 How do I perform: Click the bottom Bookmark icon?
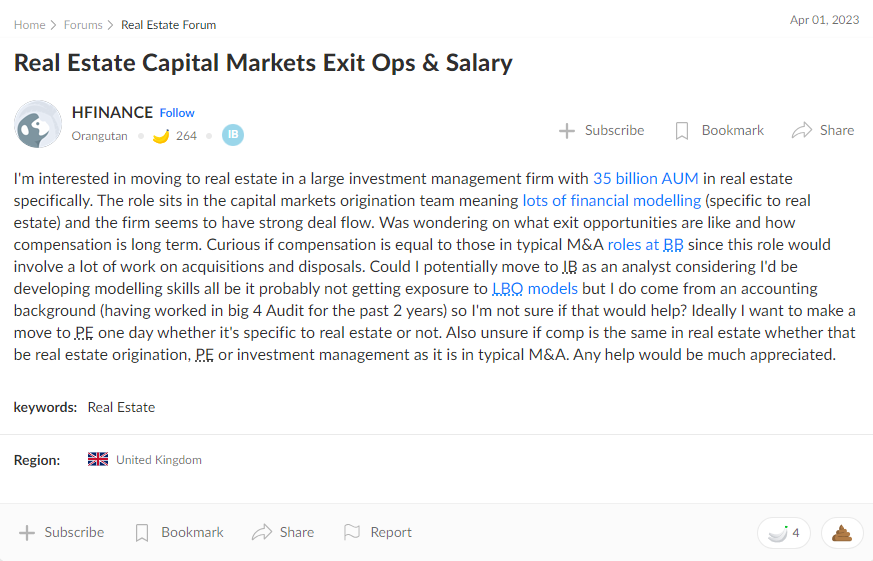click(142, 532)
